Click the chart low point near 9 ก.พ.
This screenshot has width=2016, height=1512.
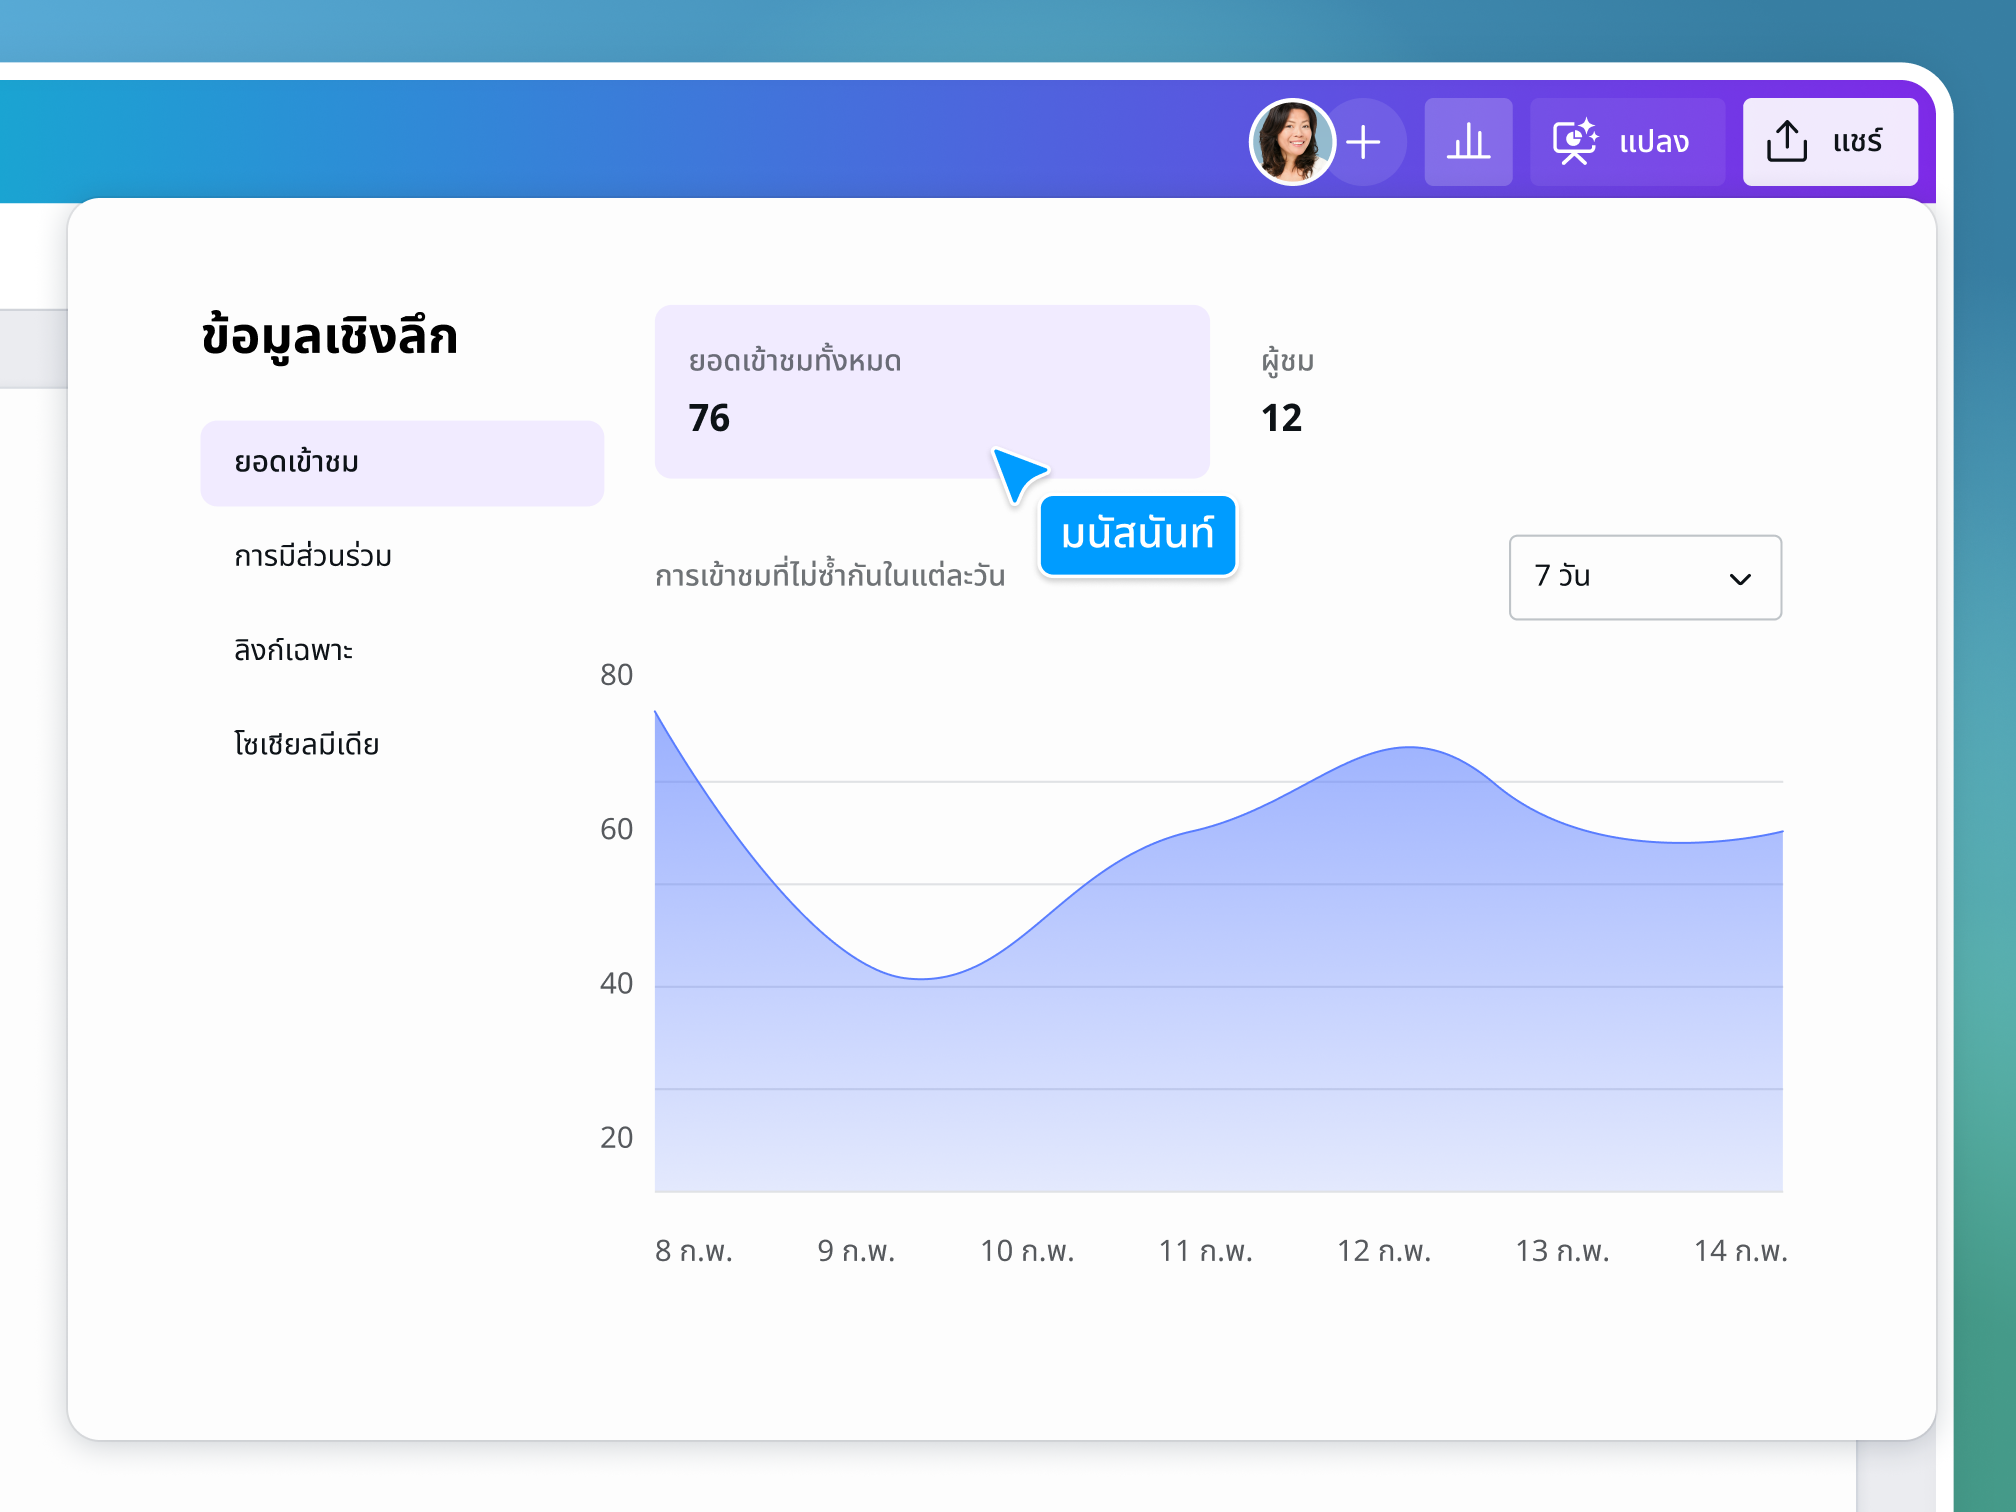pyautogui.click(x=920, y=977)
